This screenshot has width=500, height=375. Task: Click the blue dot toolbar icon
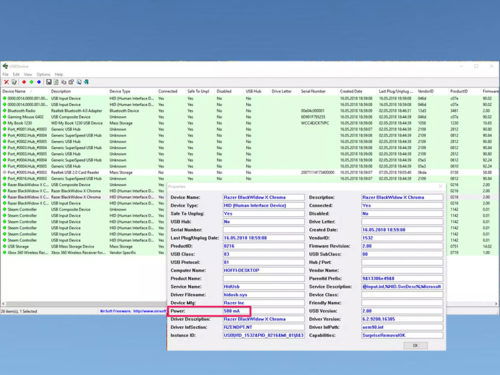pos(39,82)
